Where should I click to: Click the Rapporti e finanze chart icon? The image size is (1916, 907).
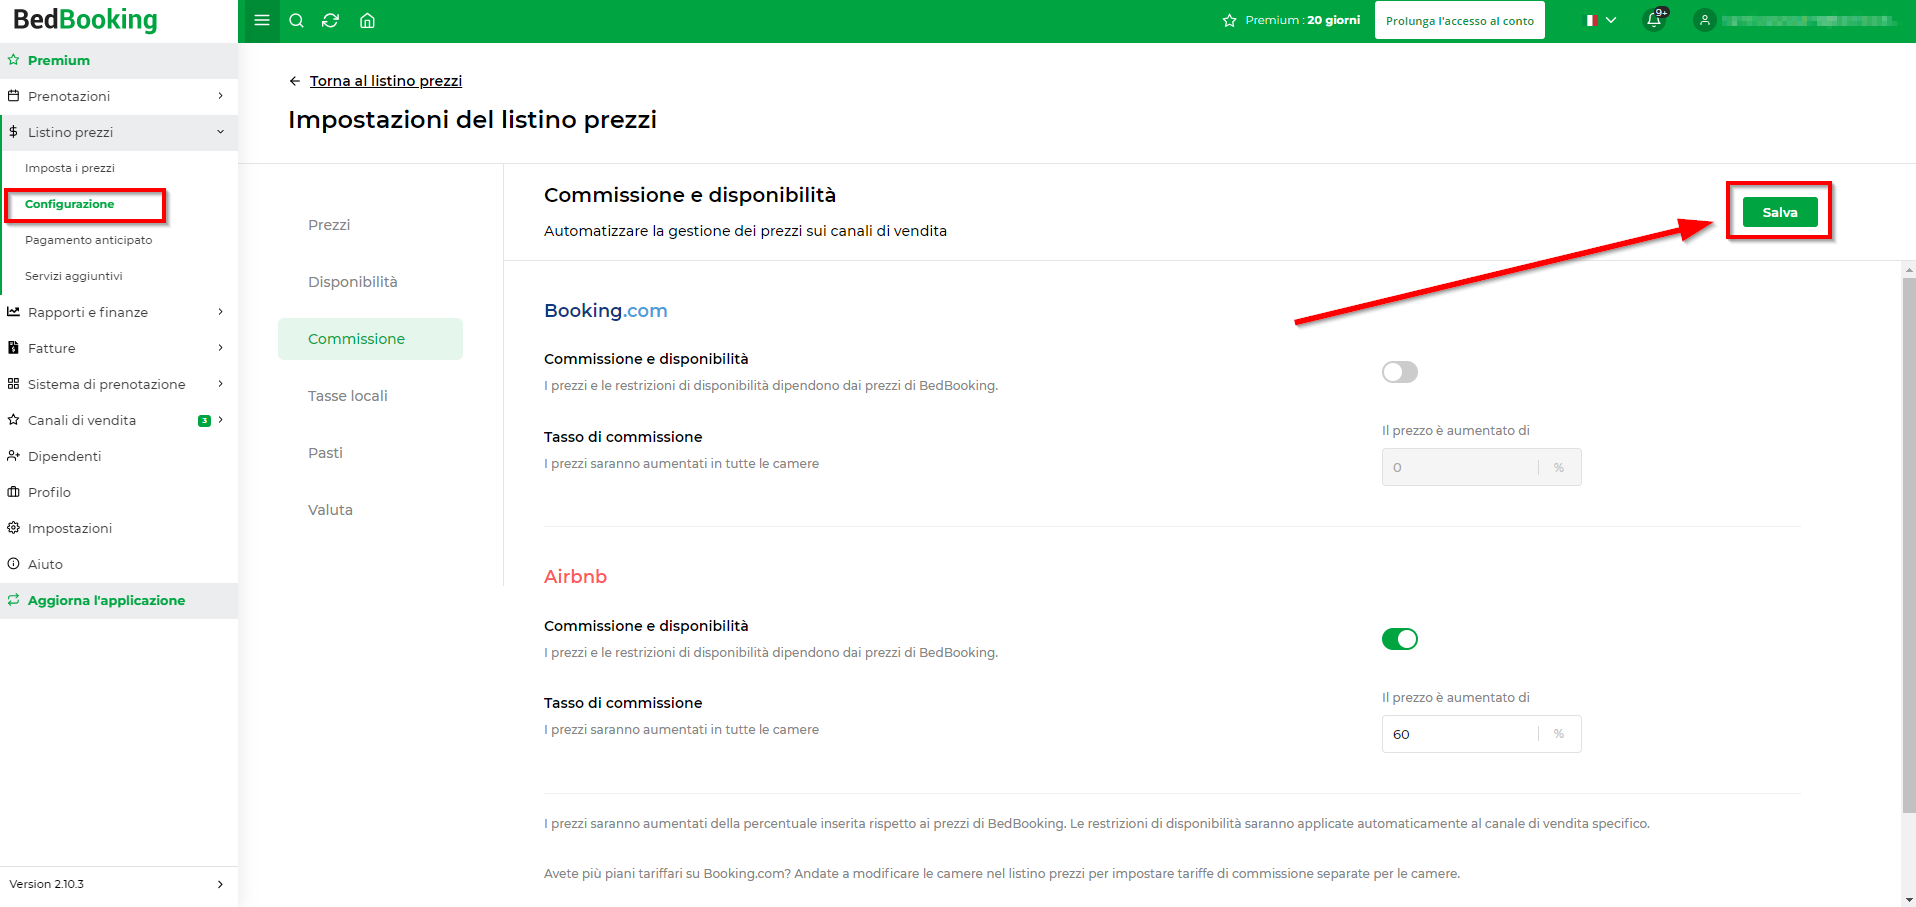[x=13, y=312]
